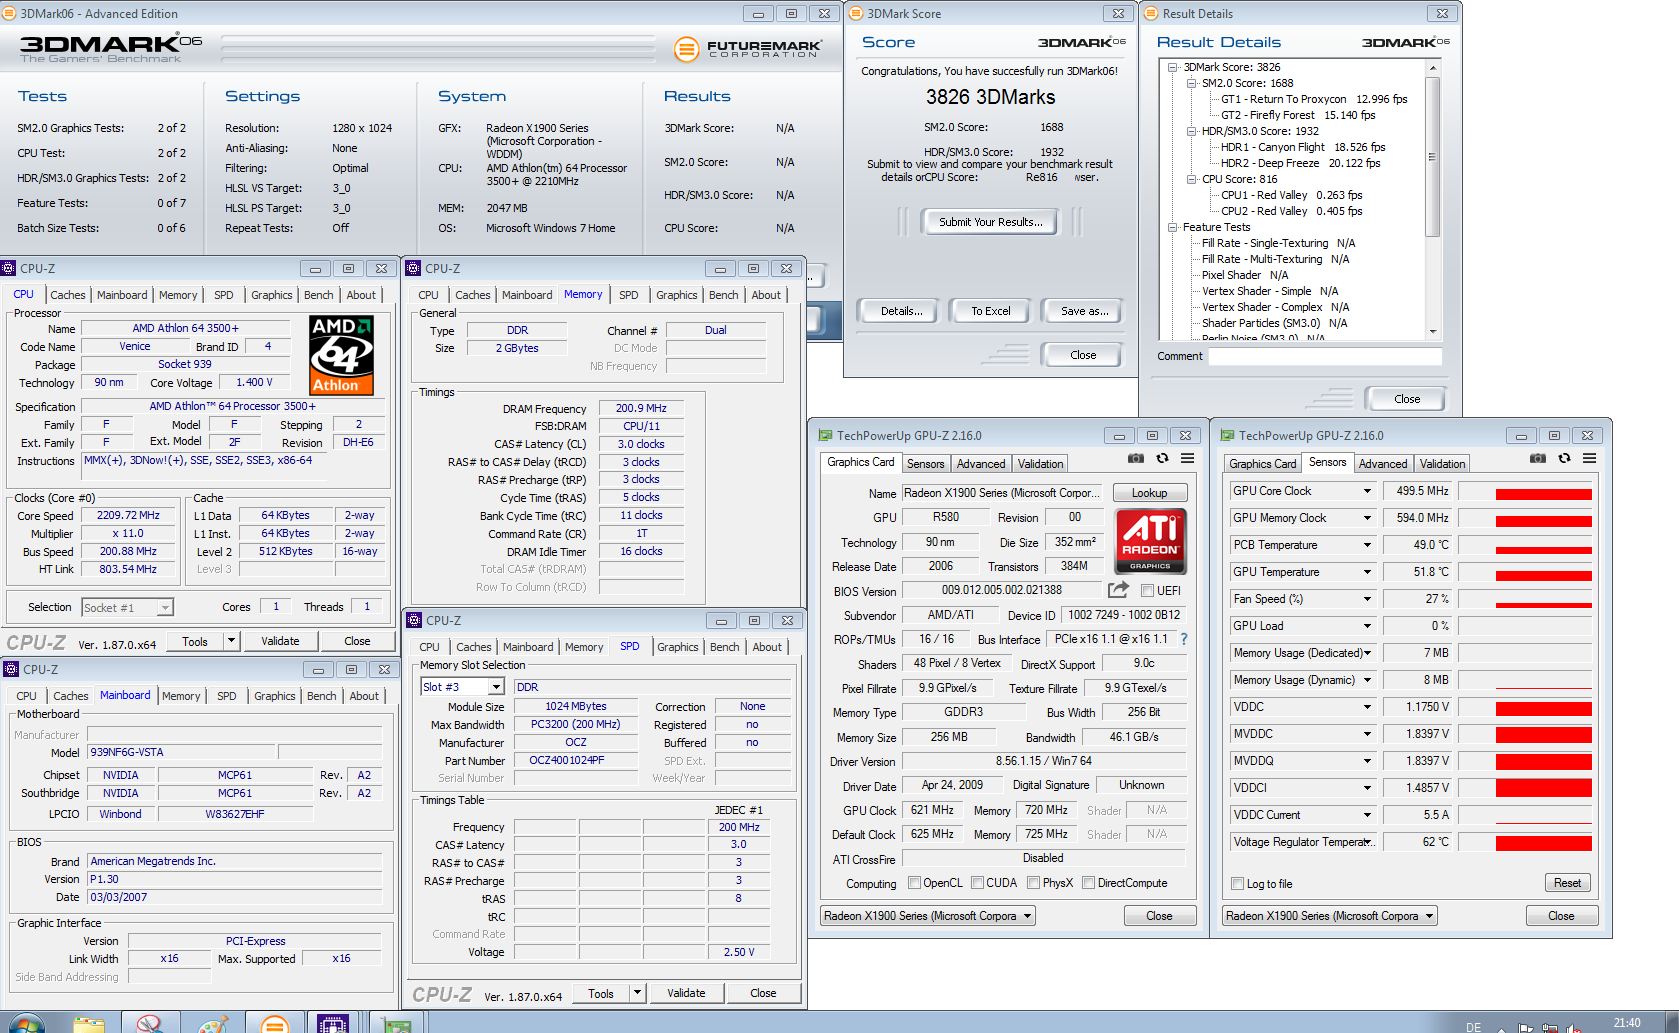Enable the CUDA checkbox
This screenshot has height=1033, width=1679.
pos(977,883)
